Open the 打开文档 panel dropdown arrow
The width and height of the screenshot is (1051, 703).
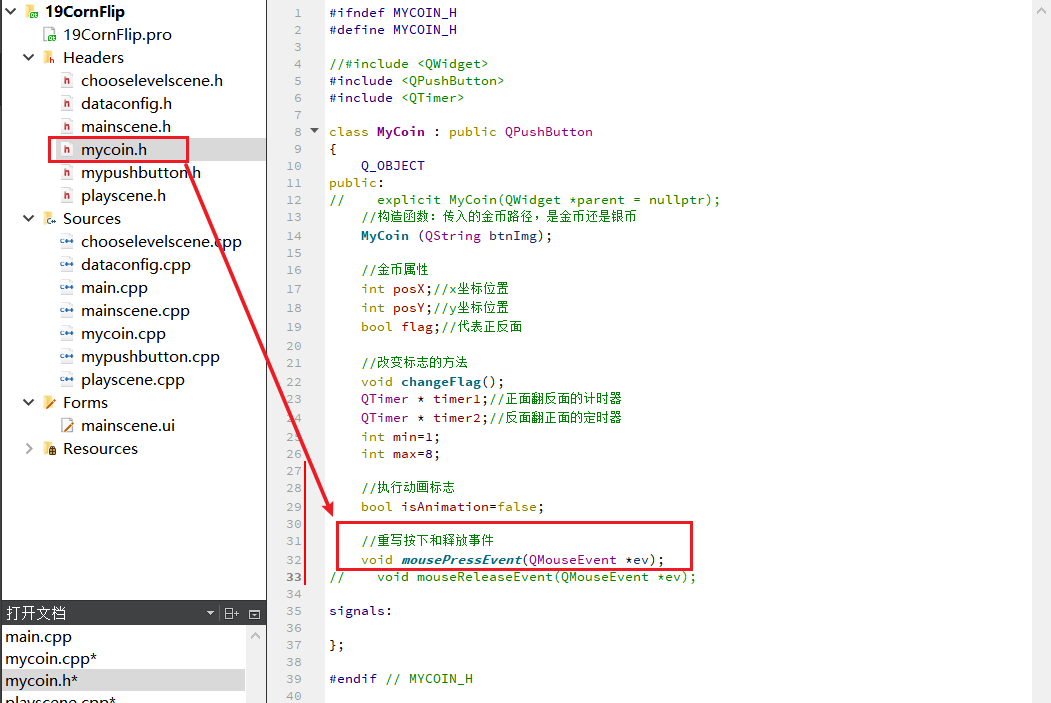coord(210,613)
